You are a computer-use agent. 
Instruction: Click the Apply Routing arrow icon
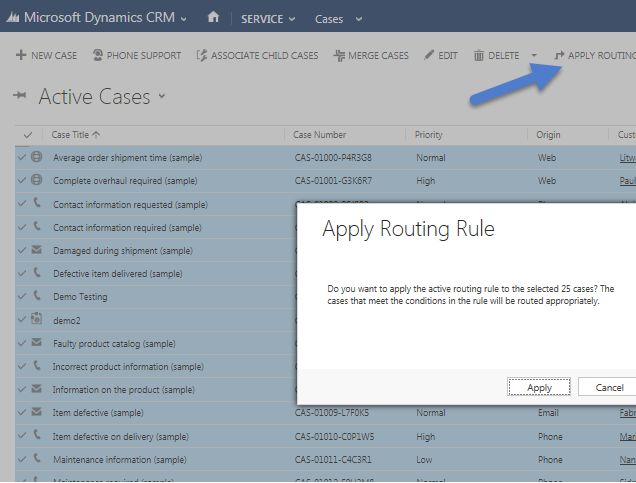coord(559,55)
